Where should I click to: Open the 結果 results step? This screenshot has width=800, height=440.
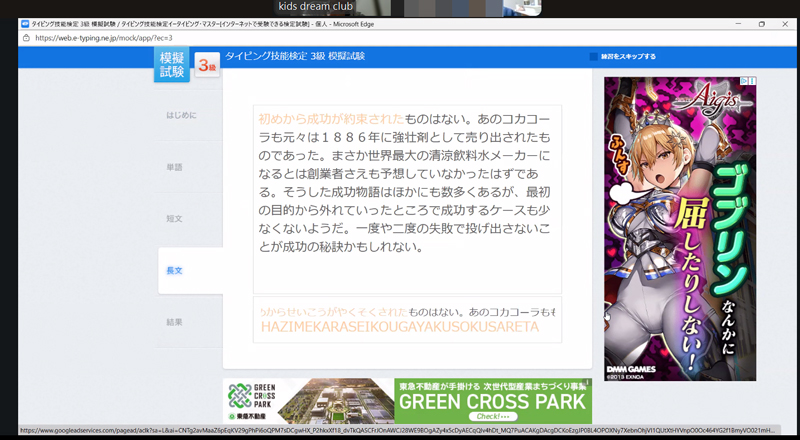174,322
